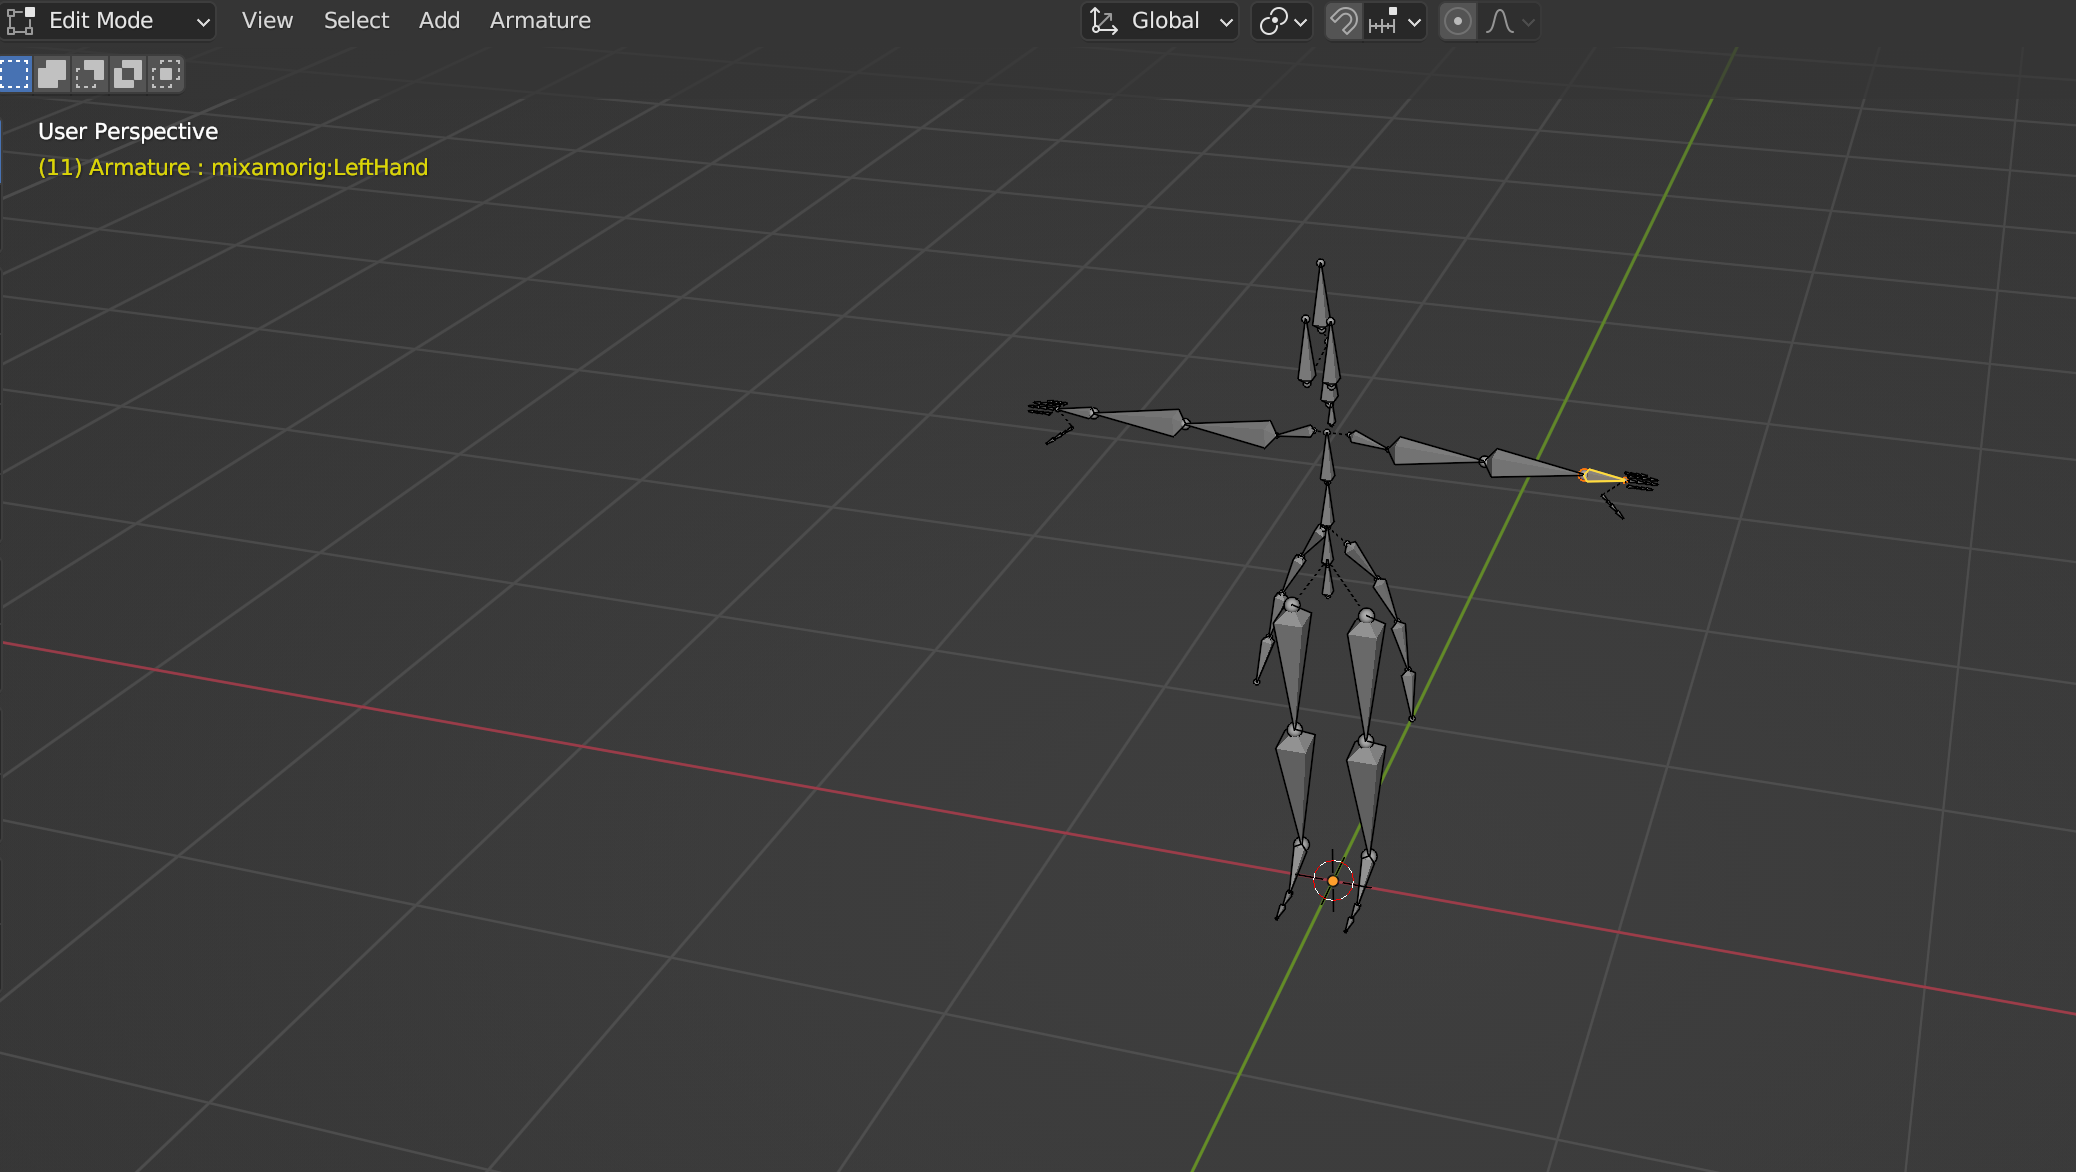Click the "mixamorig:LeftHand" active bone label
Image resolution: width=2076 pixels, height=1172 pixels.
[x=319, y=167]
